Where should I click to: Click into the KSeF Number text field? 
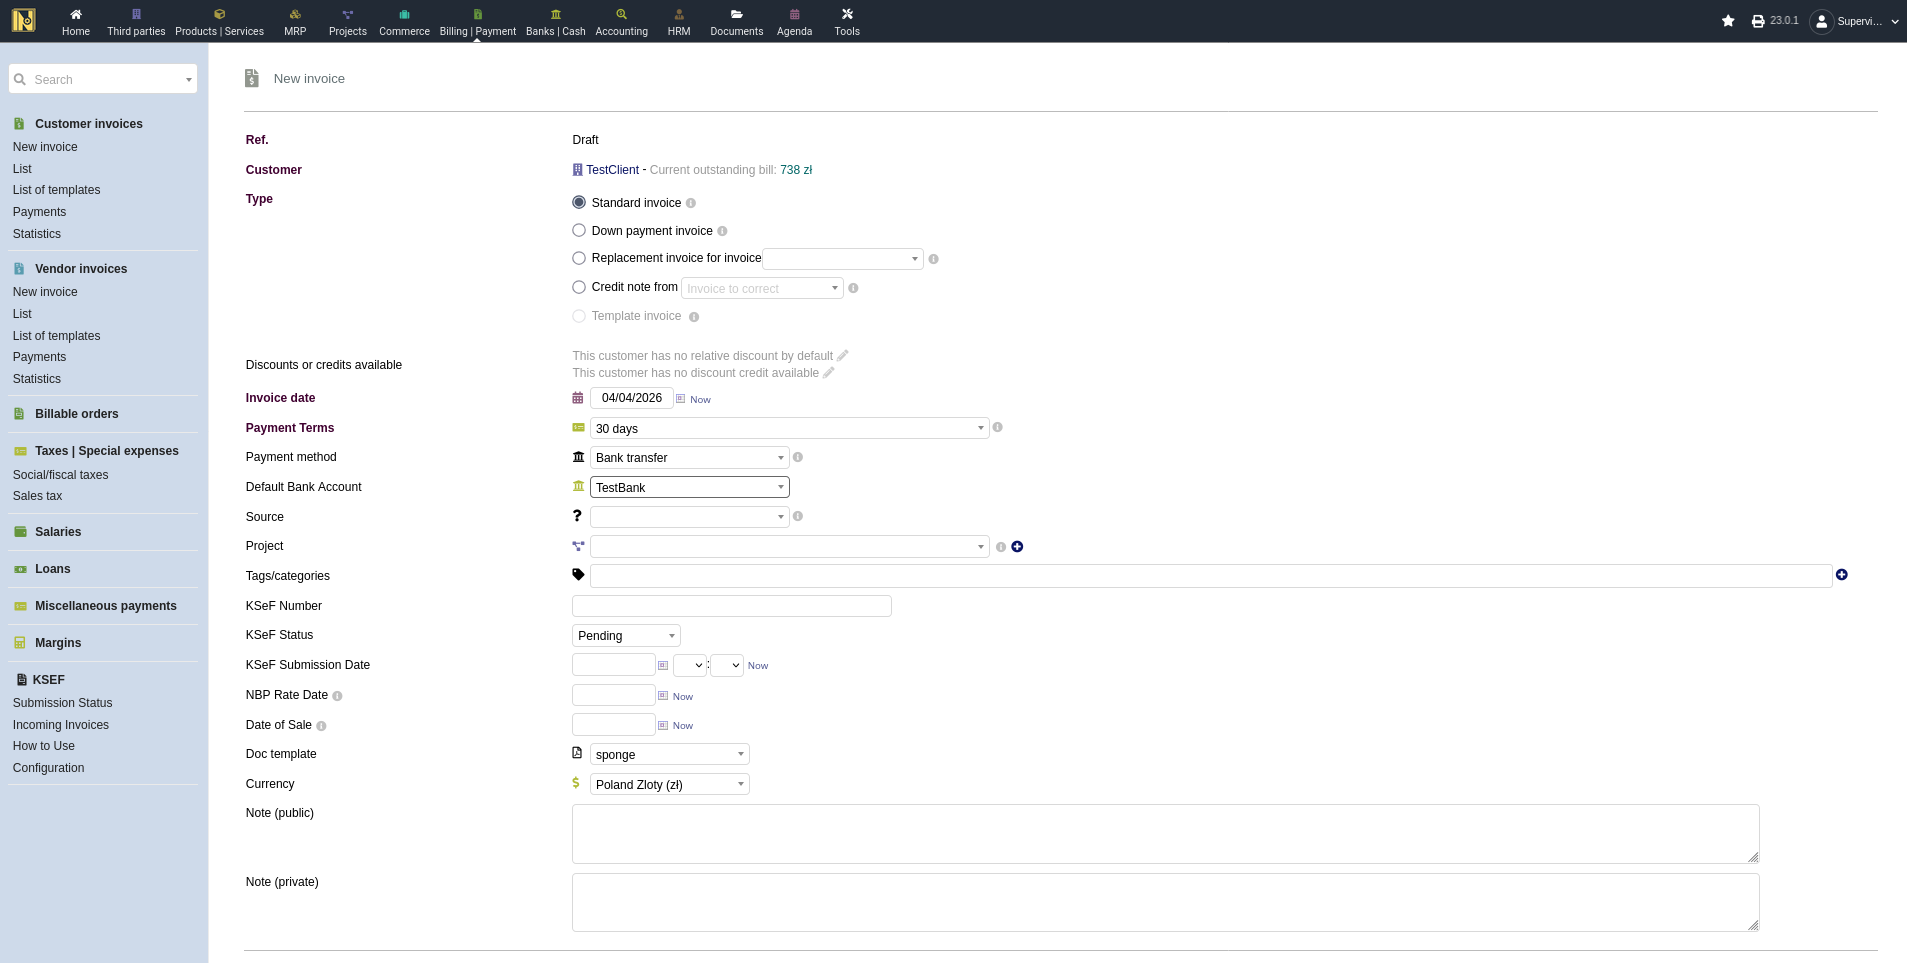click(731, 606)
